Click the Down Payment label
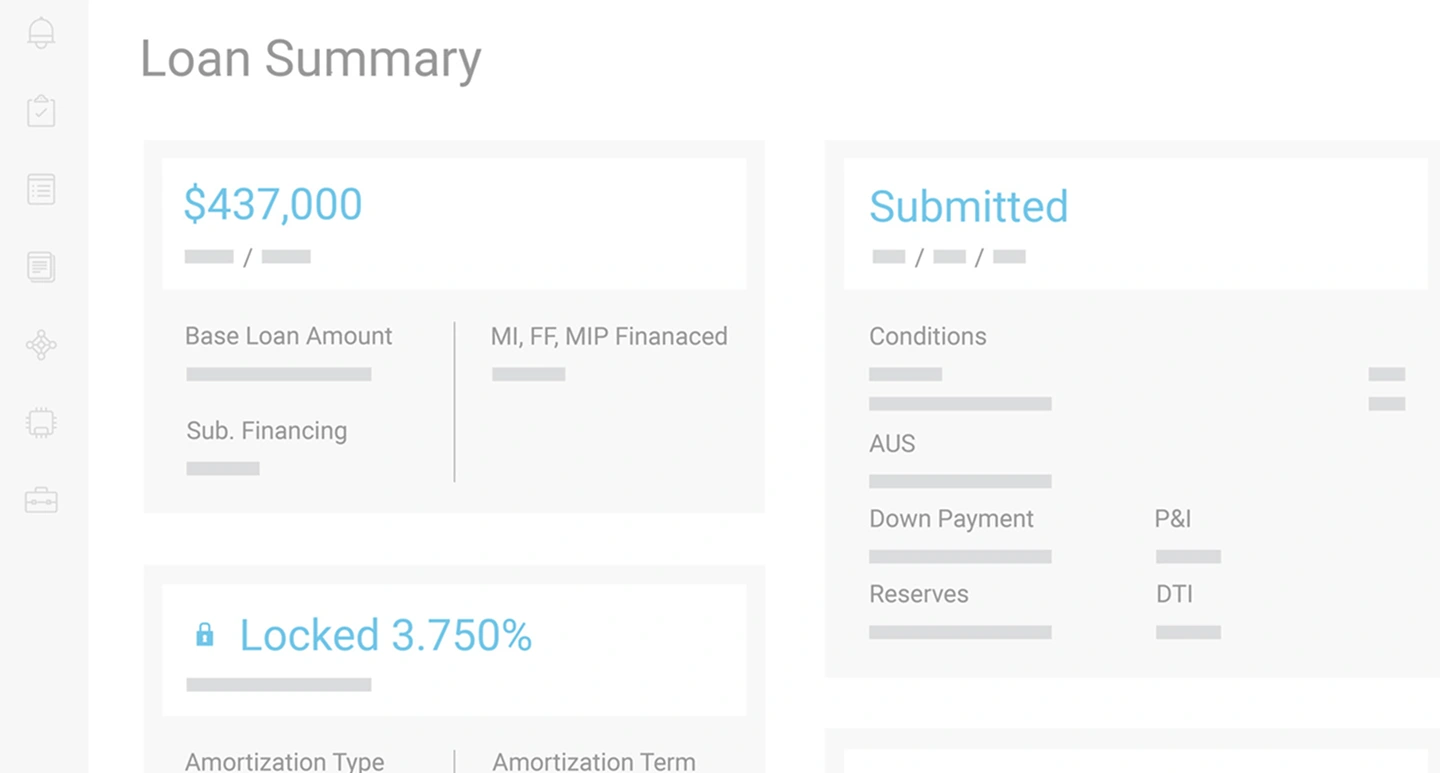Image resolution: width=1440 pixels, height=773 pixels. point(950,519)
